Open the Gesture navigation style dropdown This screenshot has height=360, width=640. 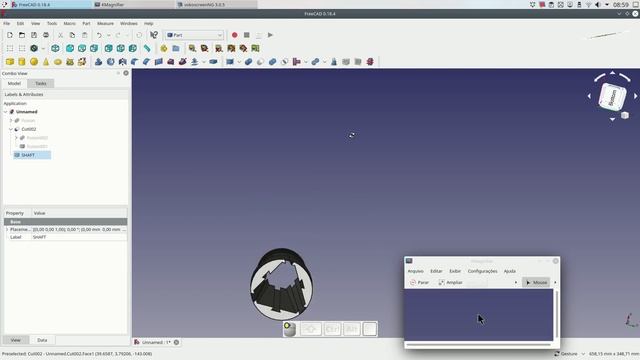(570, 353)
